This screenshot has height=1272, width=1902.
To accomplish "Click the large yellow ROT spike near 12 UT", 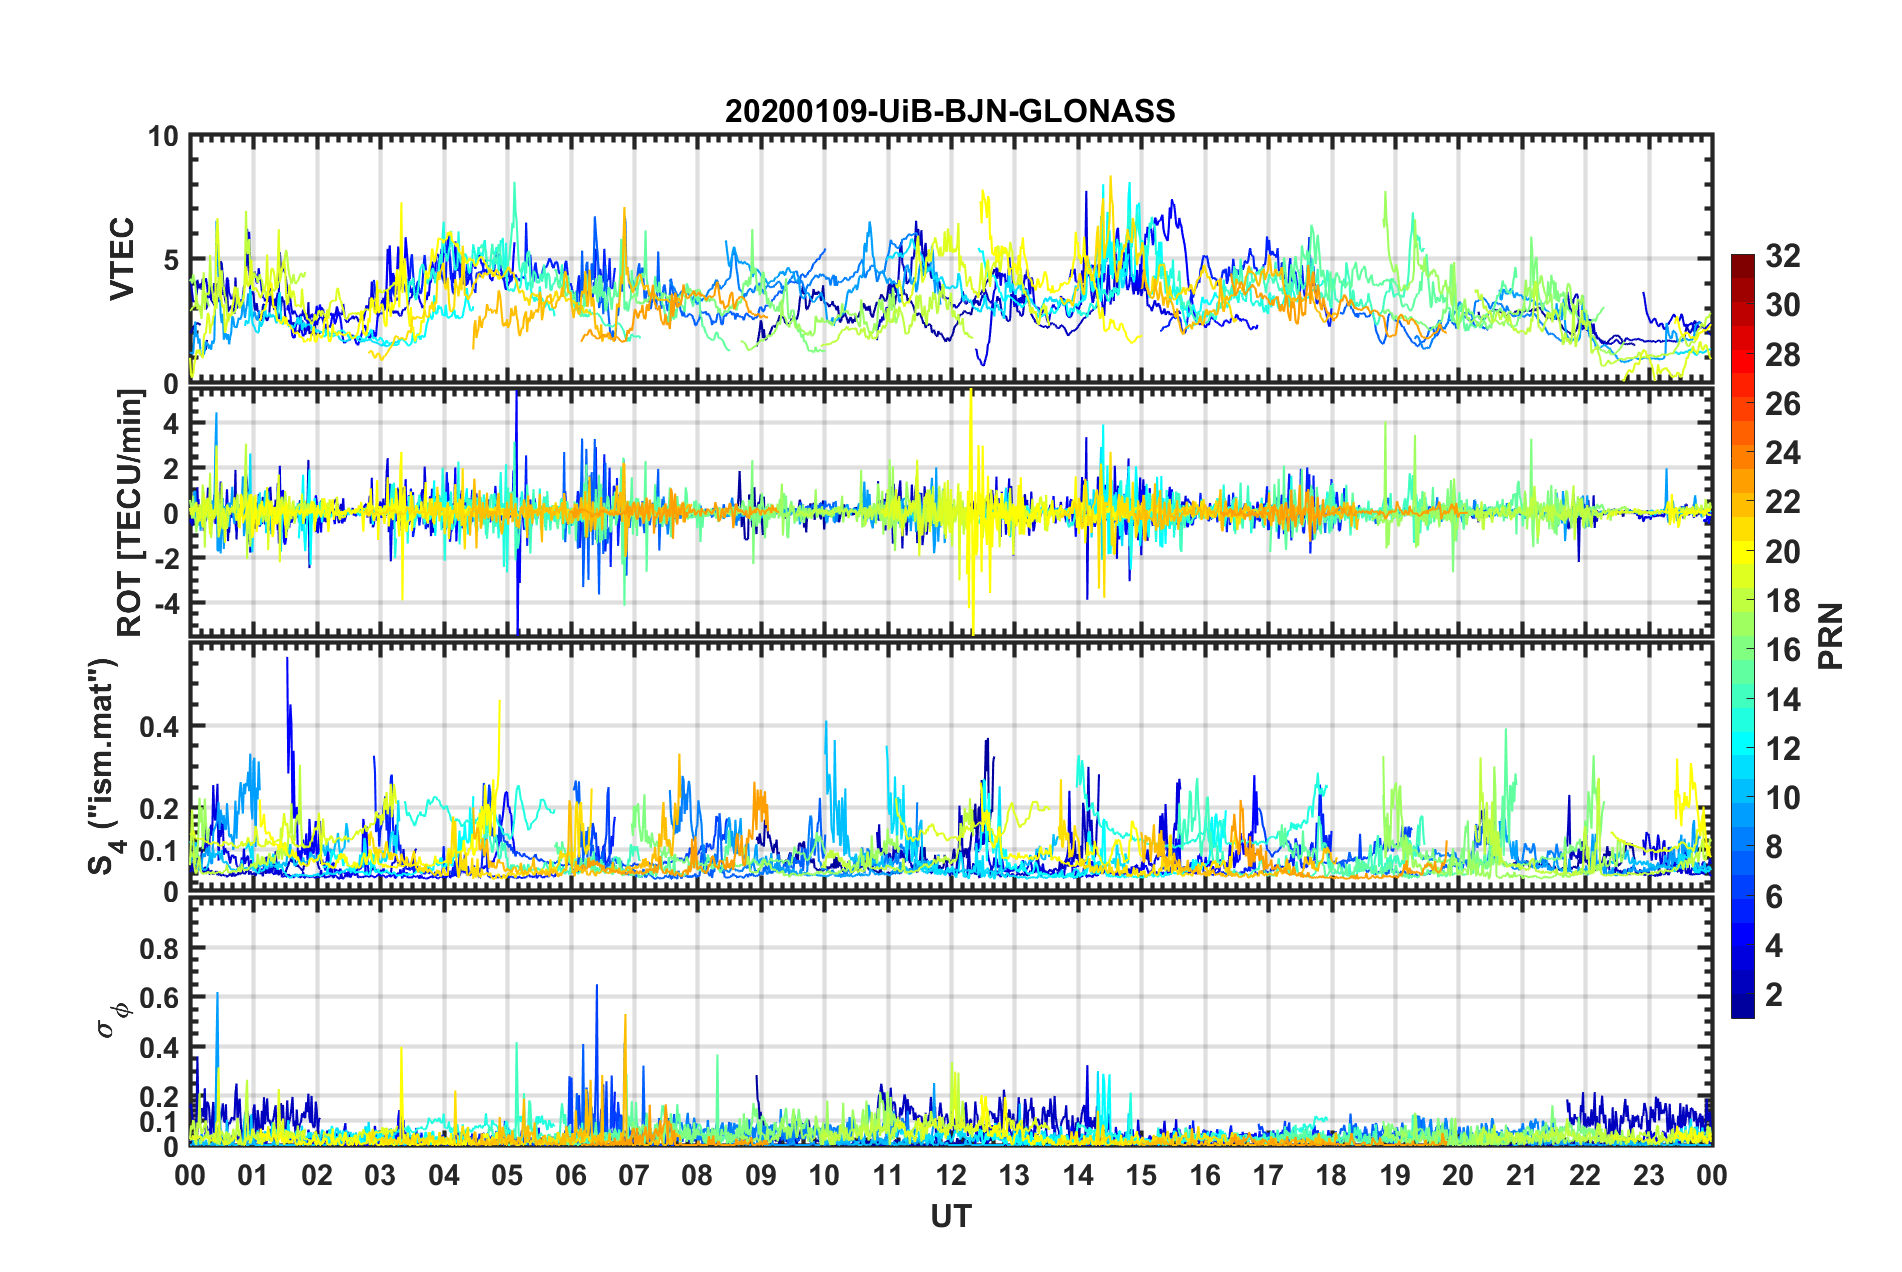I will (x=971, y=510).
